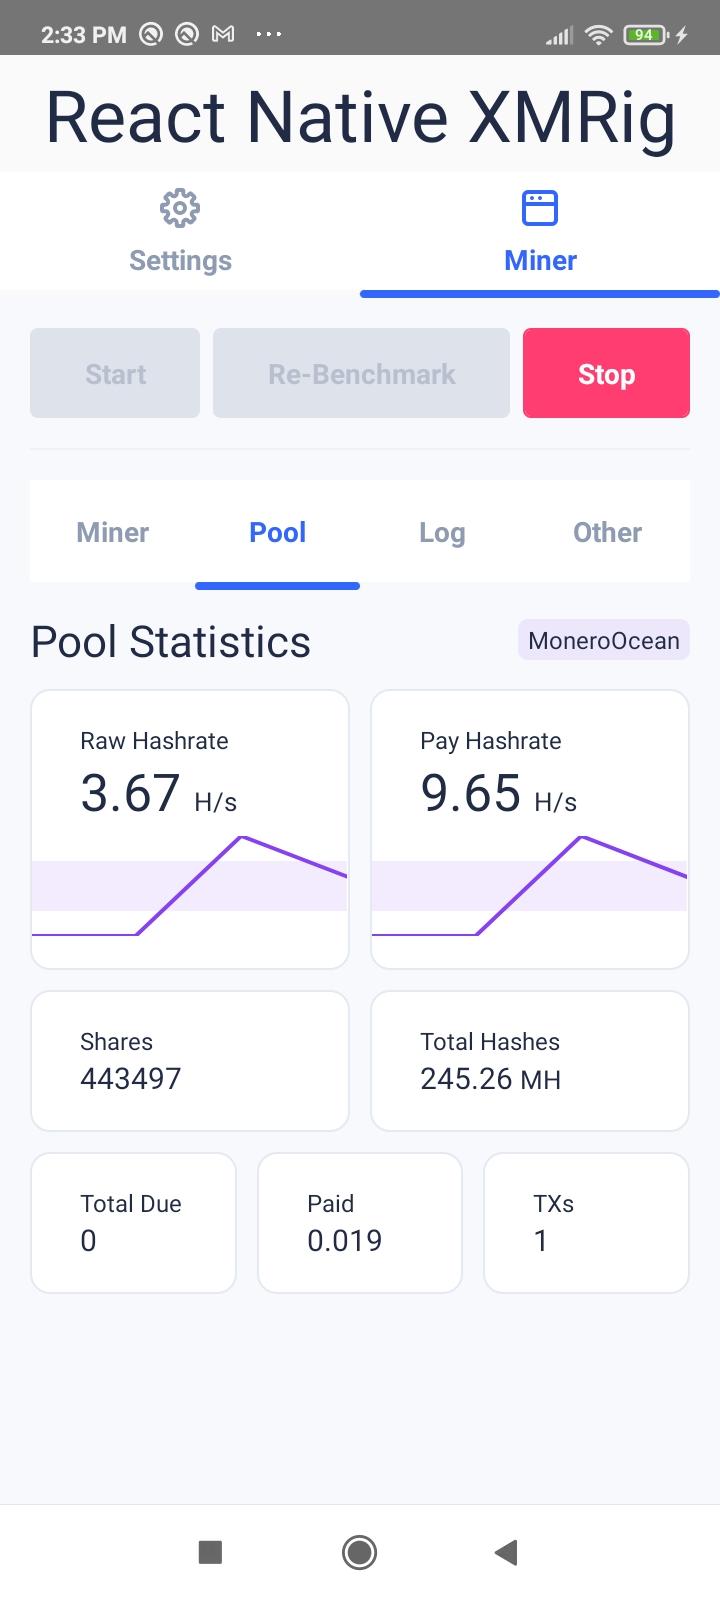Click the Start button
720x1600 pixels.
point(115,373)
